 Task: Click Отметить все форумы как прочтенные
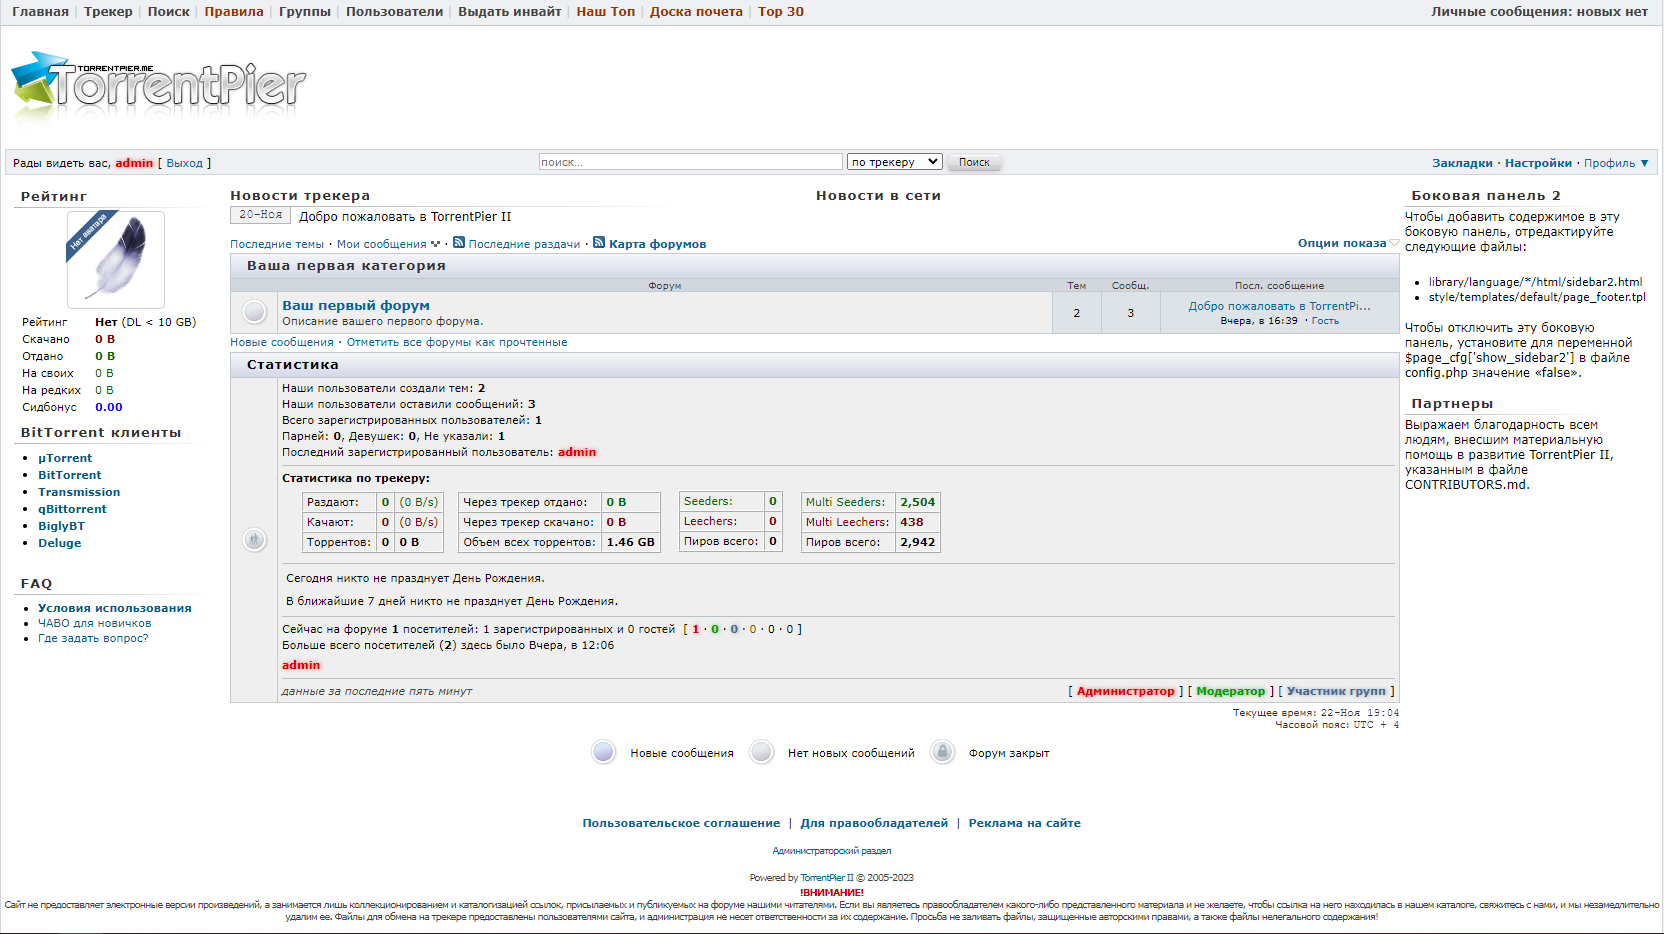click(457, 342)
